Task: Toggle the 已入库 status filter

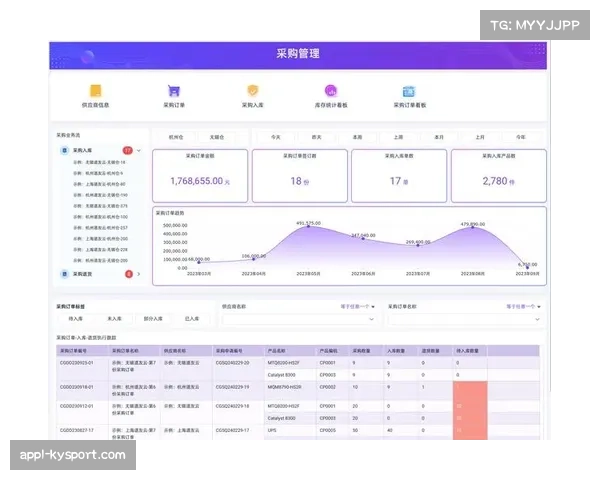Action: point(191,318)
